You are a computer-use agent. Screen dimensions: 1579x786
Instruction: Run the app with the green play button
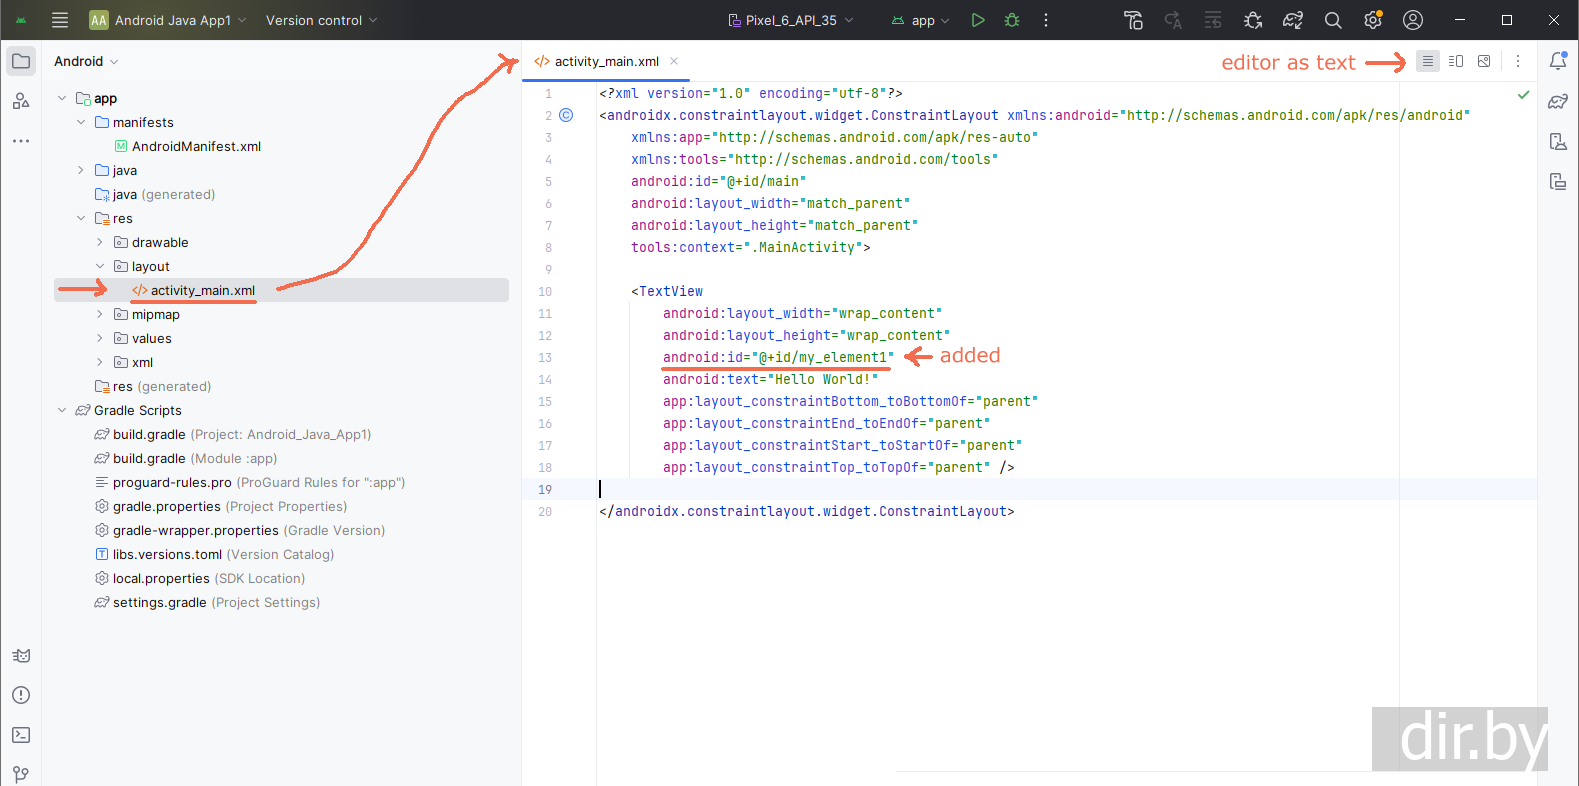[x=977, y=20]
